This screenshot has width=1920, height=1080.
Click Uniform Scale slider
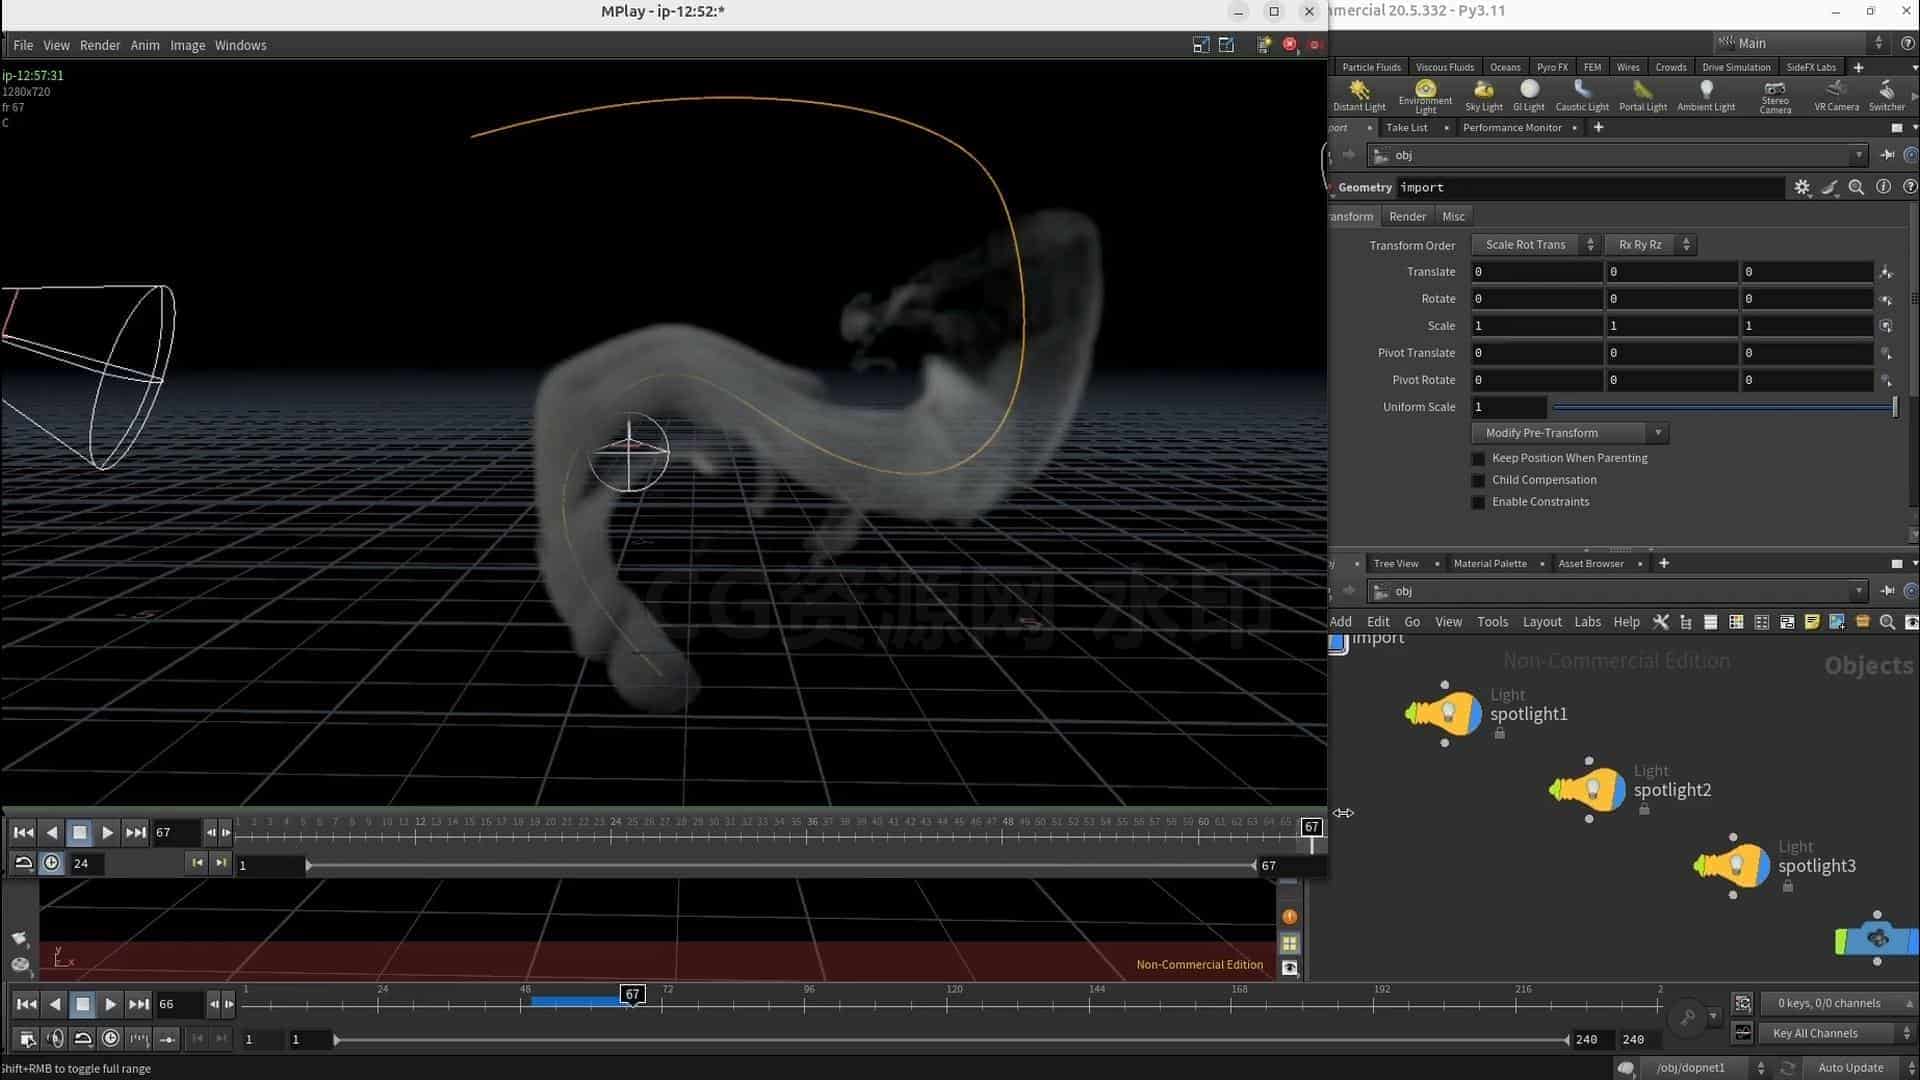click(x=1723, y=407)
